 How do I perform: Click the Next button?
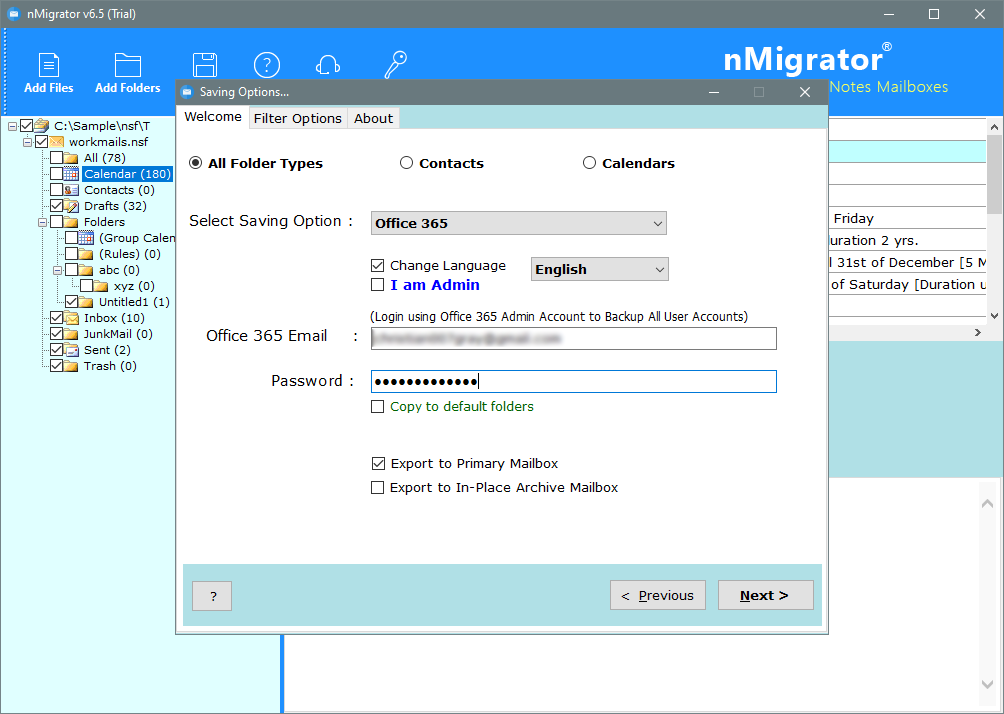tap(765, 595)
